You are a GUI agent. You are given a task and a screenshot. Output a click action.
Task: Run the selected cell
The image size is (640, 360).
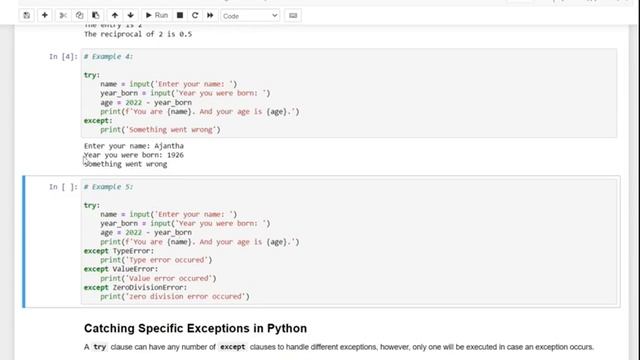pos(157,16)
